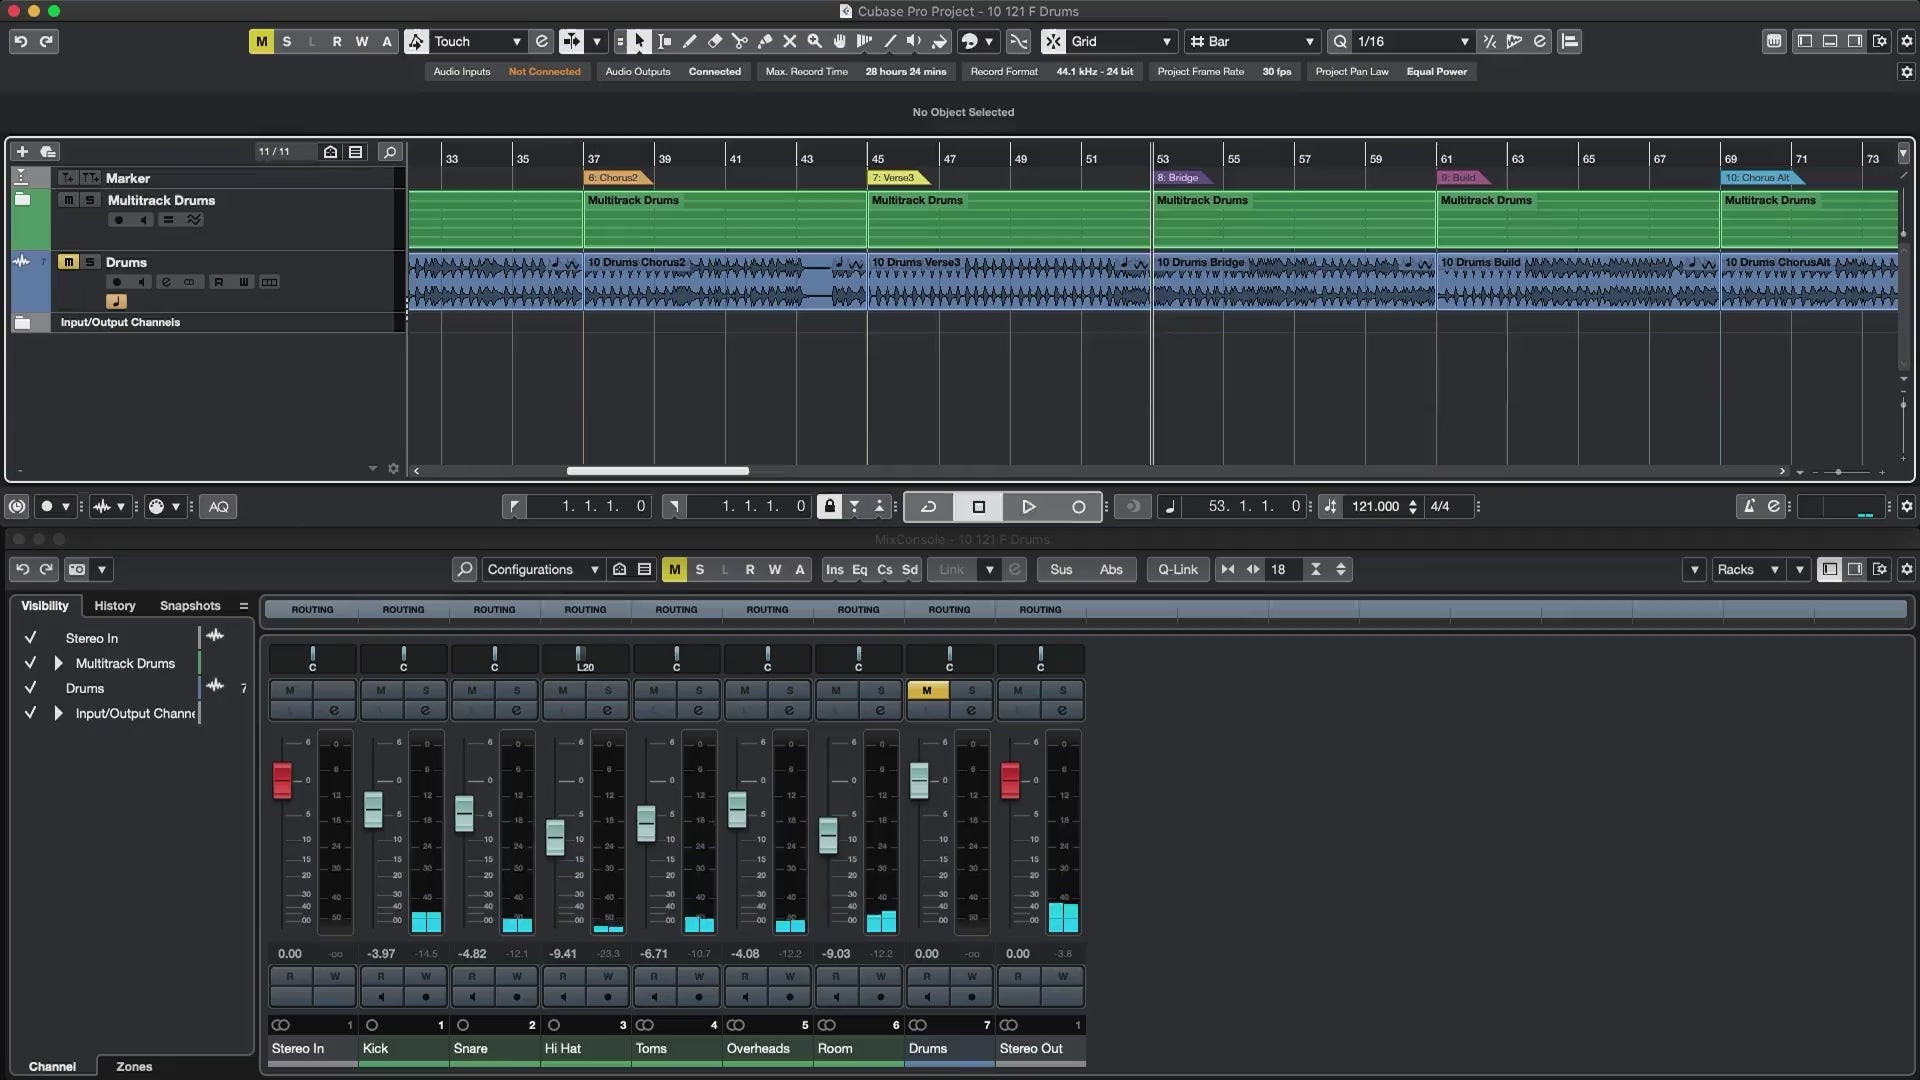1920x1080 pixels.
Task: Unmute the Drums channel in the mixer
Action: tap(927, 690)
